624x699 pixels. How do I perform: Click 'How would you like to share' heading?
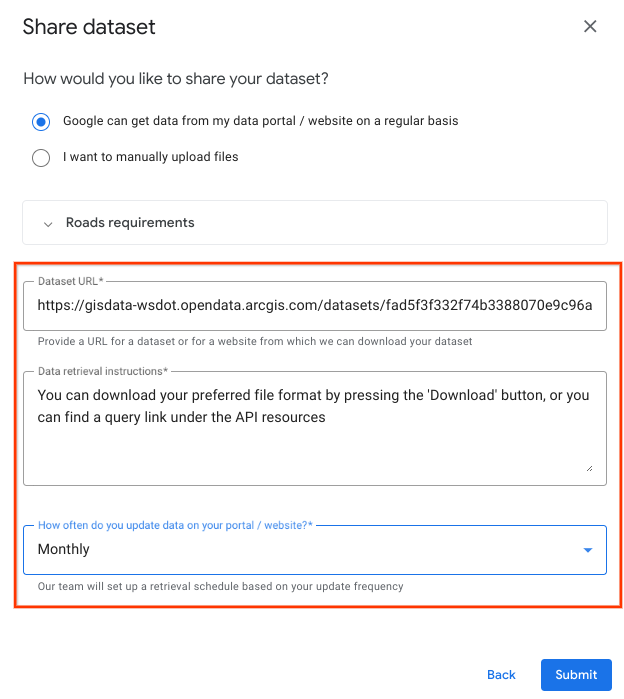[x=176, y=79]
